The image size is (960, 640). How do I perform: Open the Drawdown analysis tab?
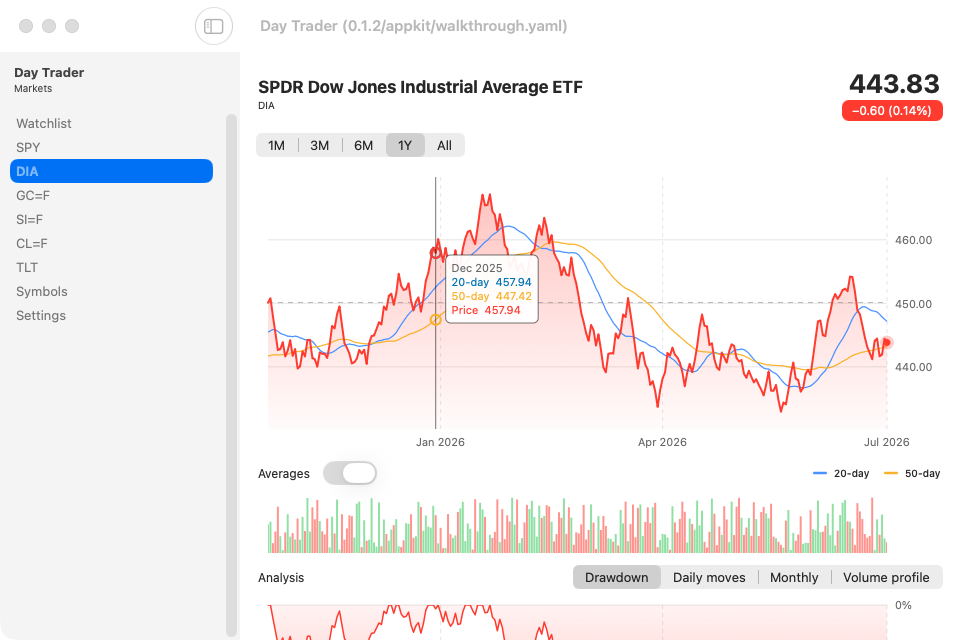pos(617,578)
